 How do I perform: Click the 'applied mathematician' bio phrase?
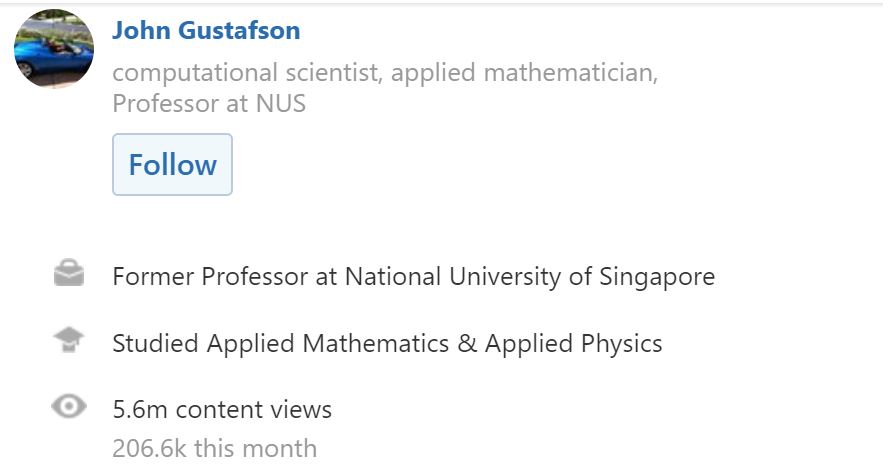(522, 73)
